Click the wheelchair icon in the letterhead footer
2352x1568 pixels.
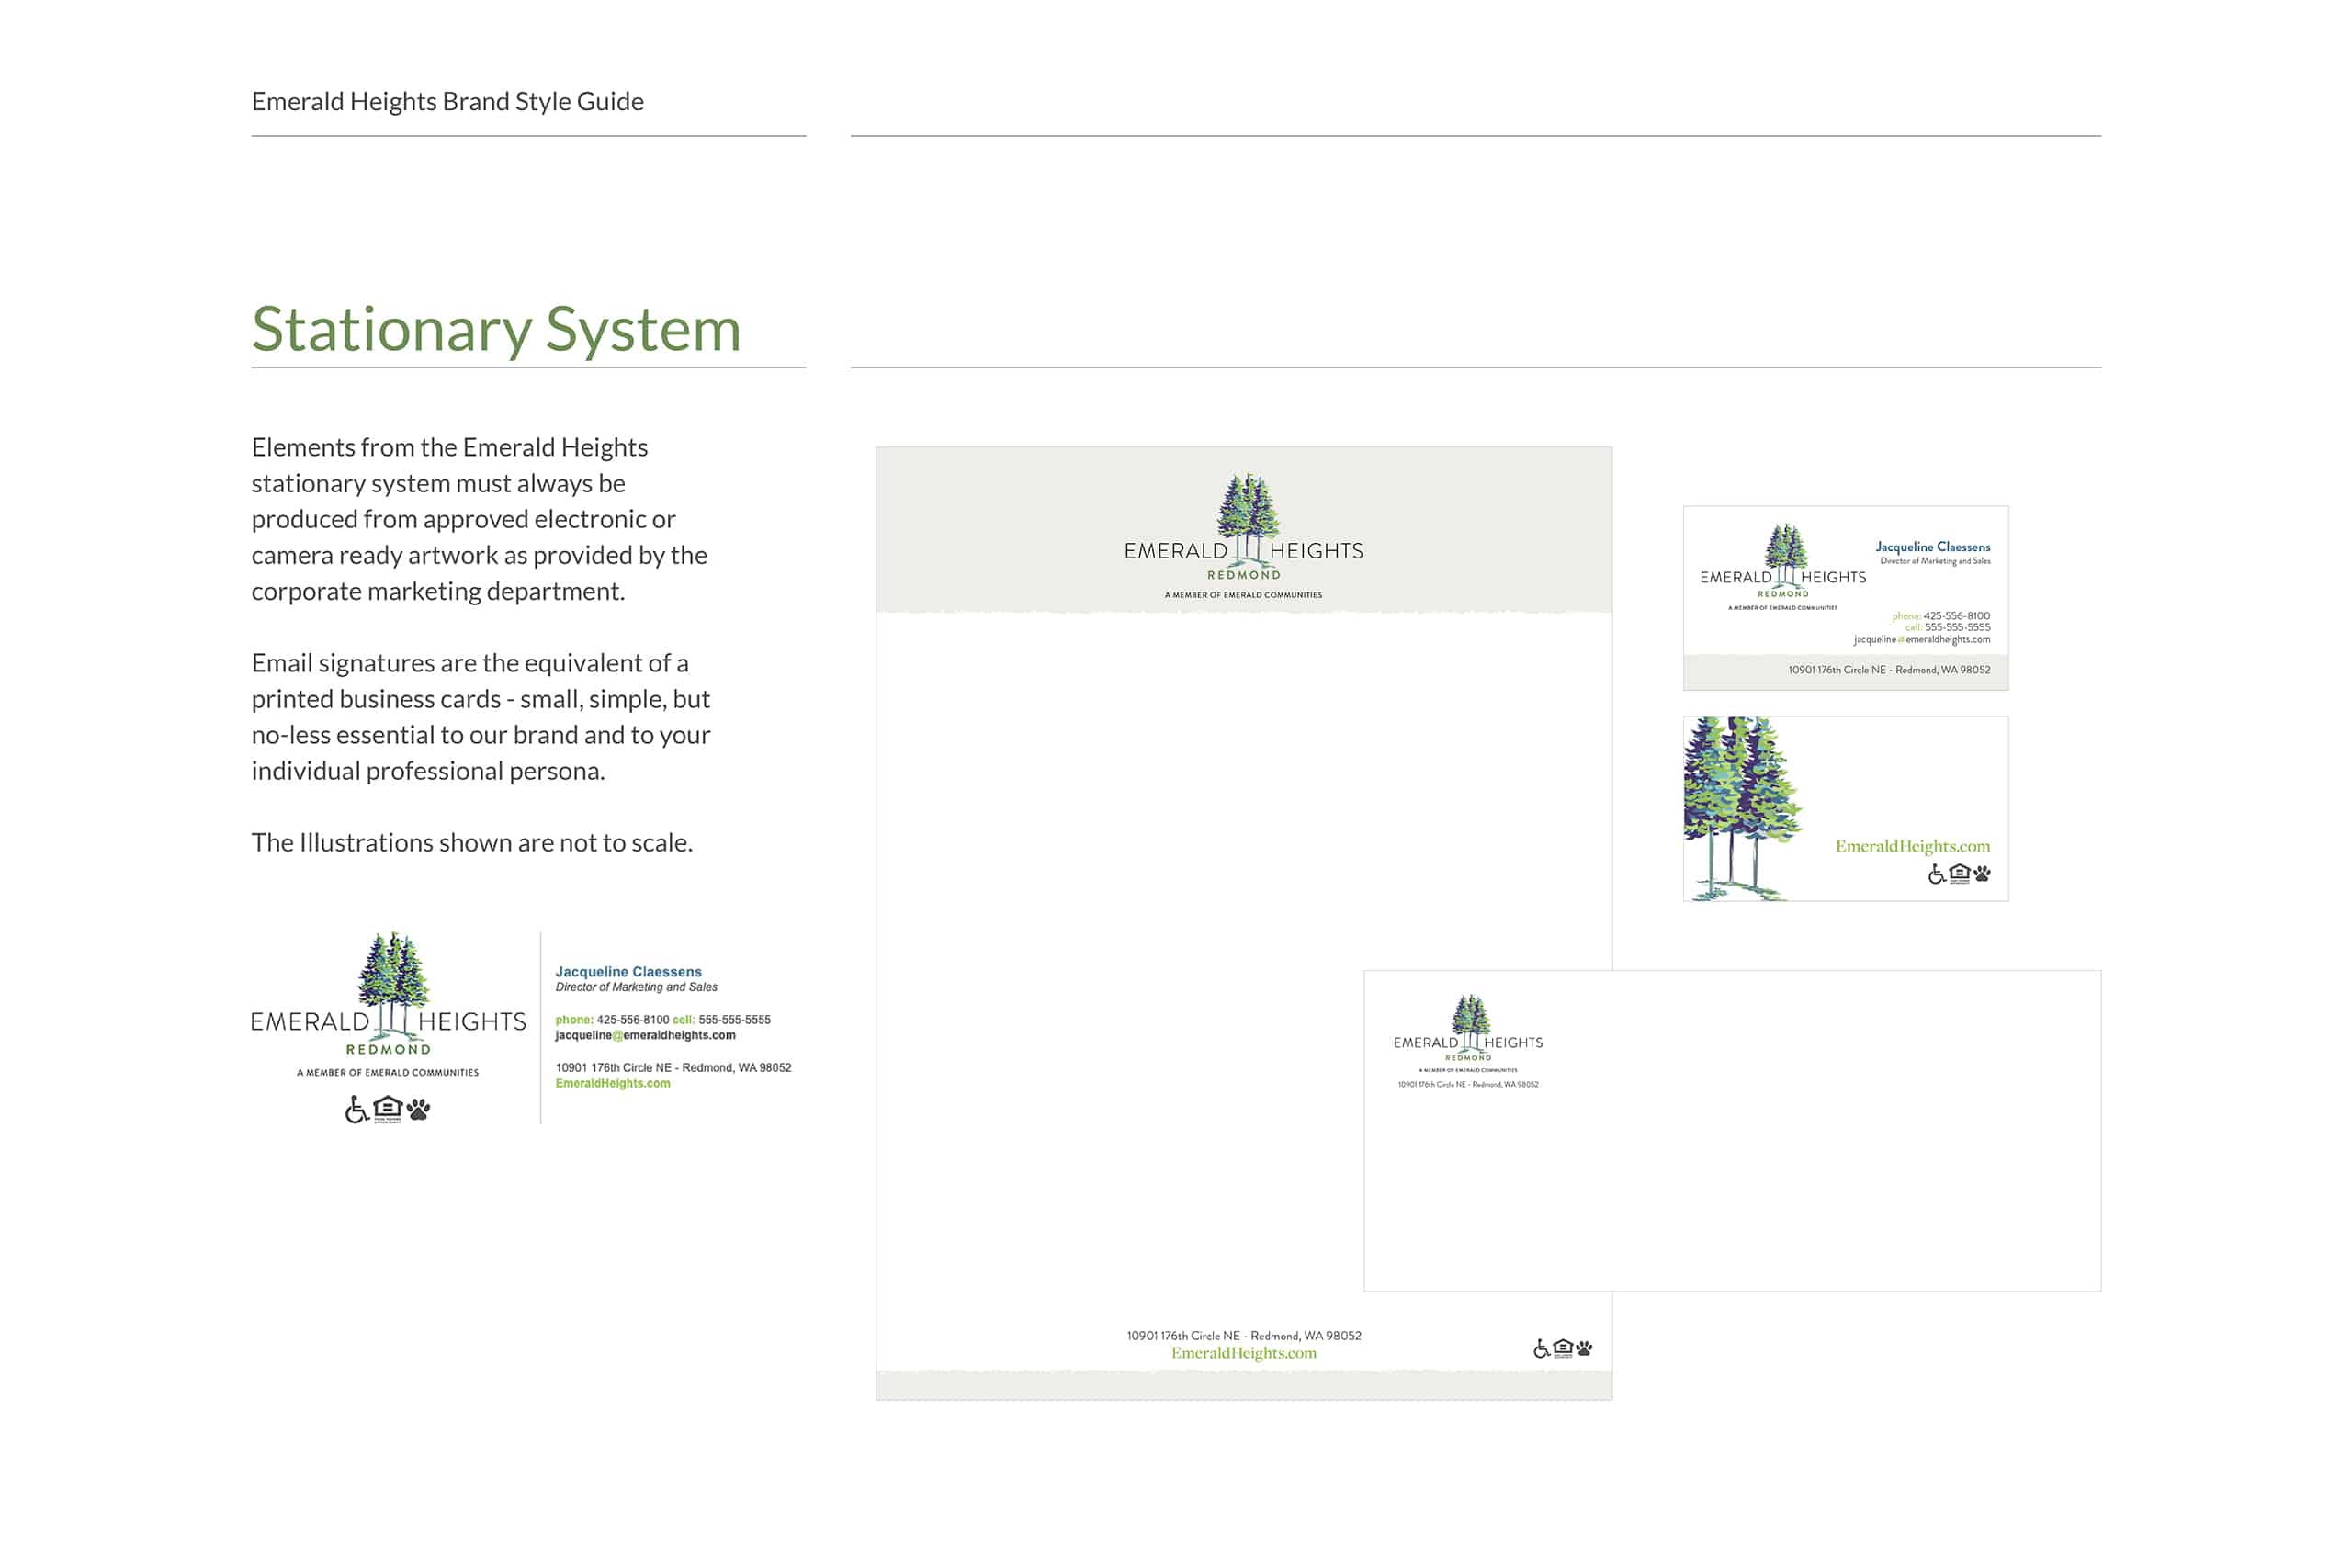coord(1541,1348)
